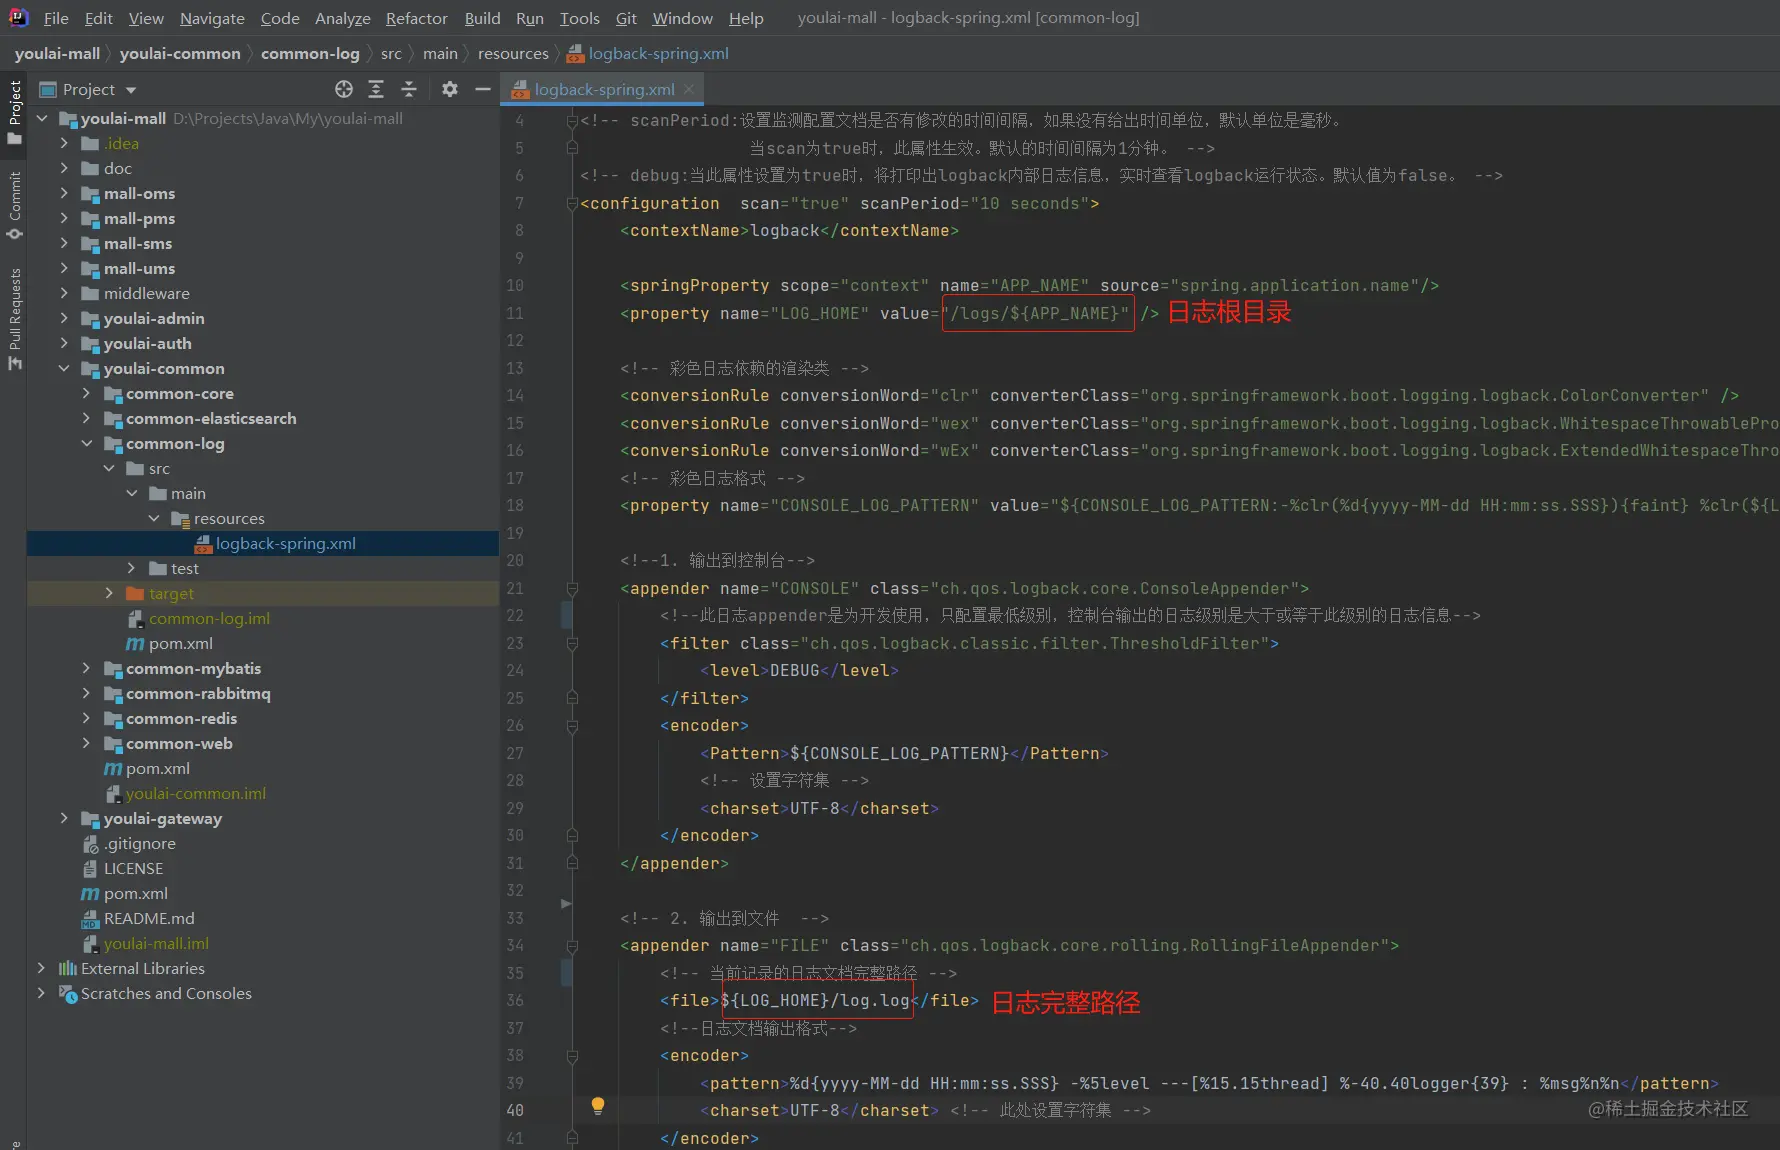Expand the youlai-gateway module
Screen dimensions: 1780x1150
pos(64,818)
